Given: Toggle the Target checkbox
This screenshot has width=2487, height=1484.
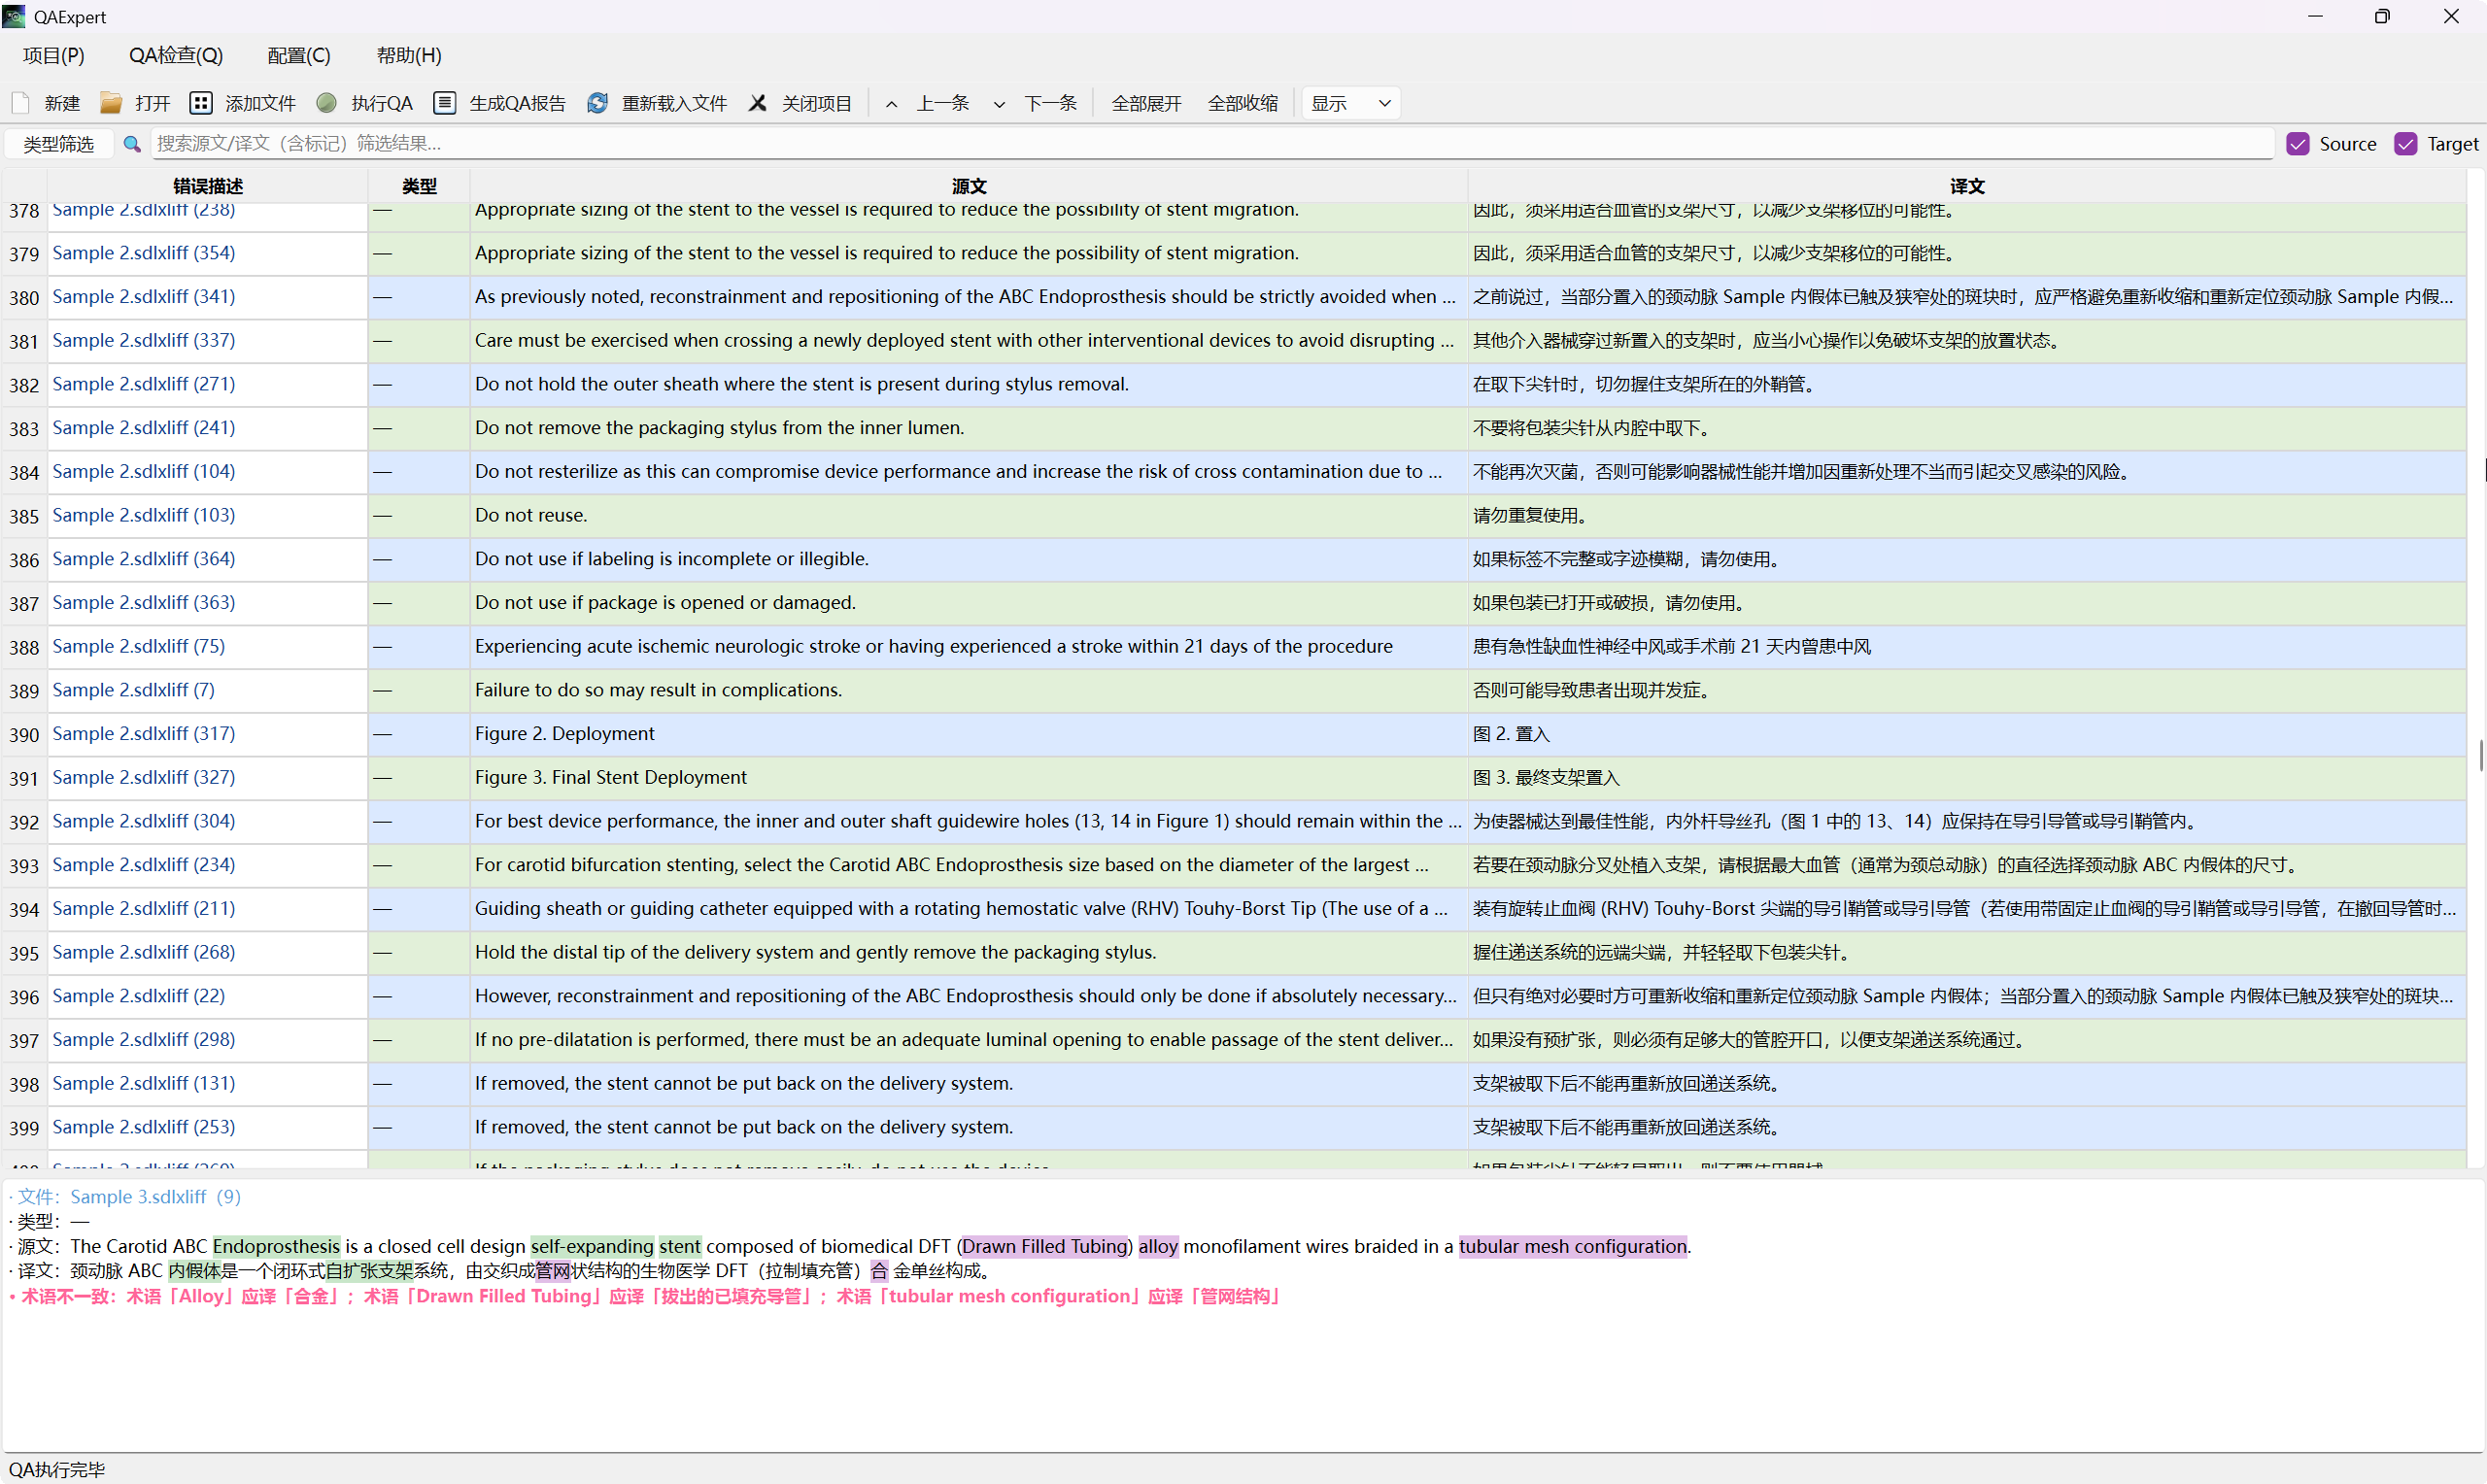Looking at the screenshot, I should click(x=2406, y=144).
